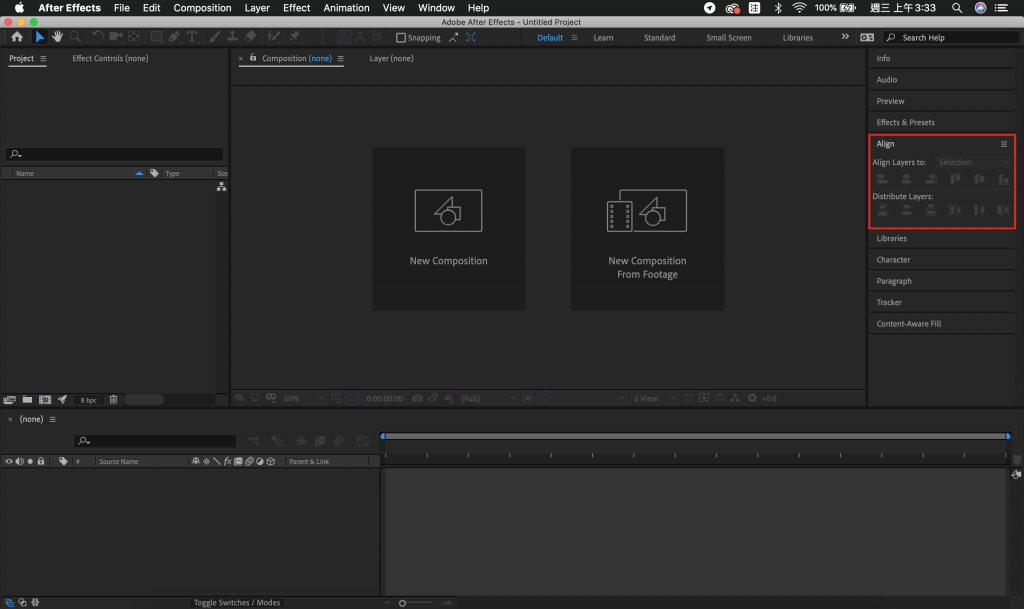Select the Type tool
This screenshot has height=609, width=1024.
(191, 37)
